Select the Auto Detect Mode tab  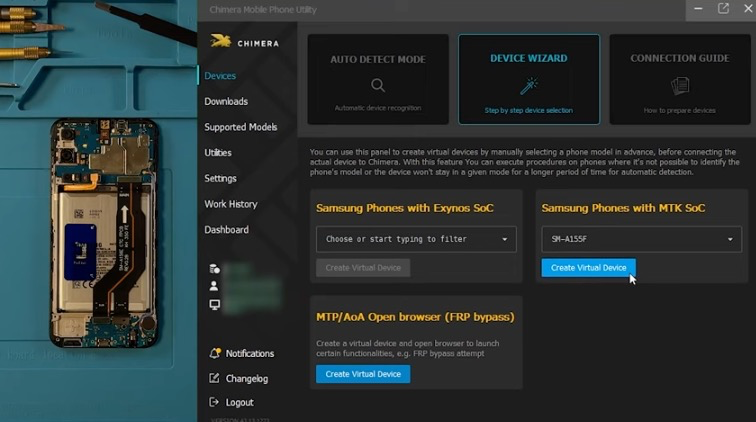(x=378, y=80)
